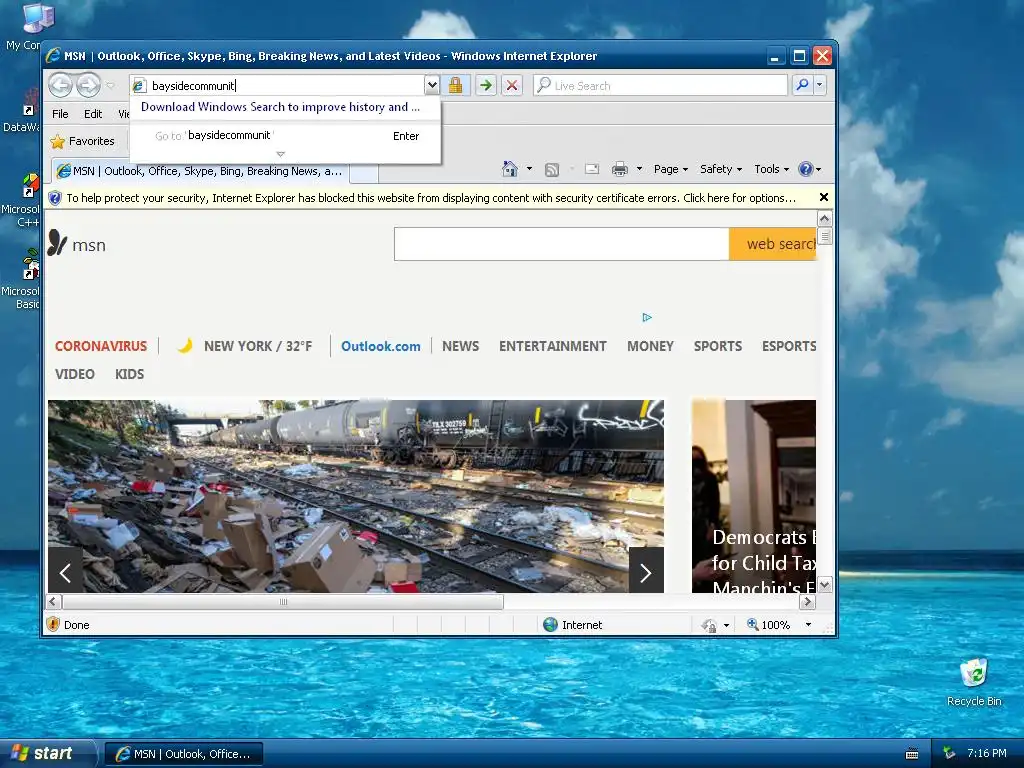Open a new blank tab
Screen dimensions: 1024x768
click(364, 173)
